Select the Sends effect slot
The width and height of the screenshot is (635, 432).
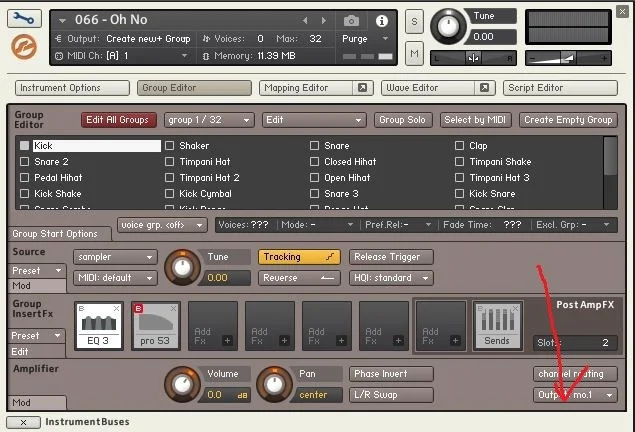click(x=498, y=326)
